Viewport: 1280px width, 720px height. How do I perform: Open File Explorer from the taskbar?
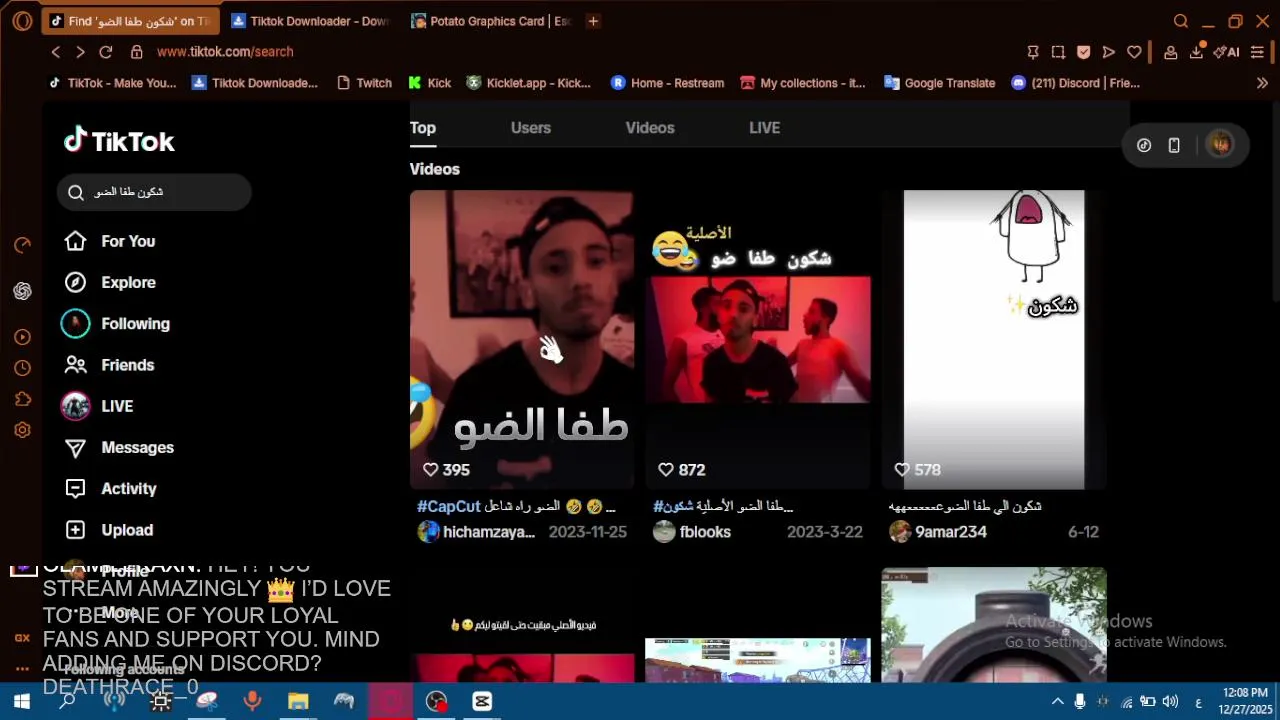pyautogui.click(x=298, y=702)
